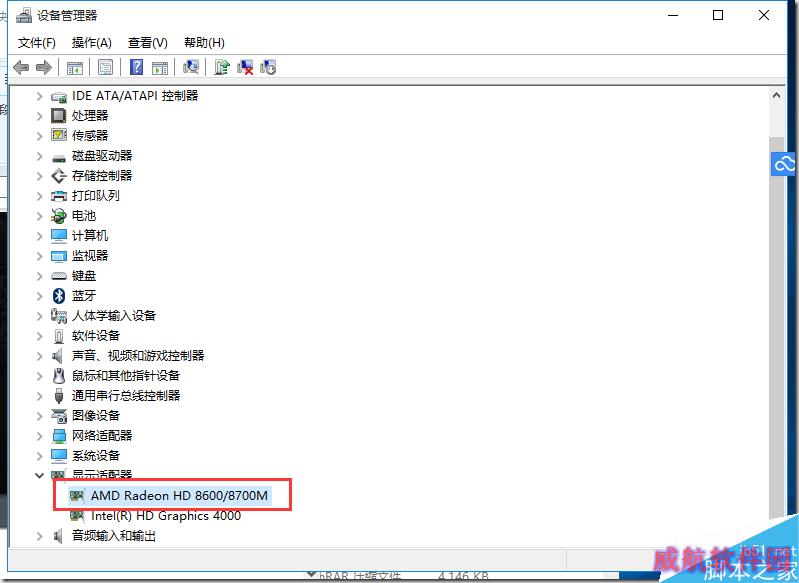Click the 网络适配器 network icon
This screenshot has width=799, height=583.
pos(59,436)
